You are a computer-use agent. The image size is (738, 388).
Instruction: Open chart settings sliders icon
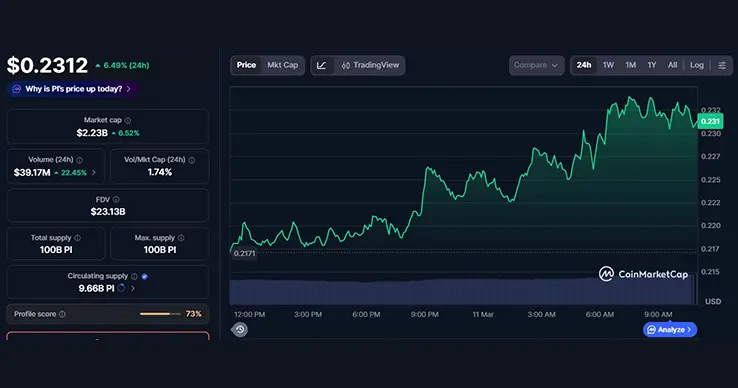click(x=722, y=65)
